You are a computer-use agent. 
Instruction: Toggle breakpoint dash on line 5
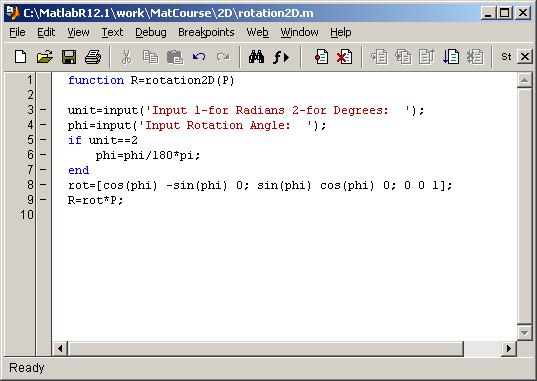point(43,140)
